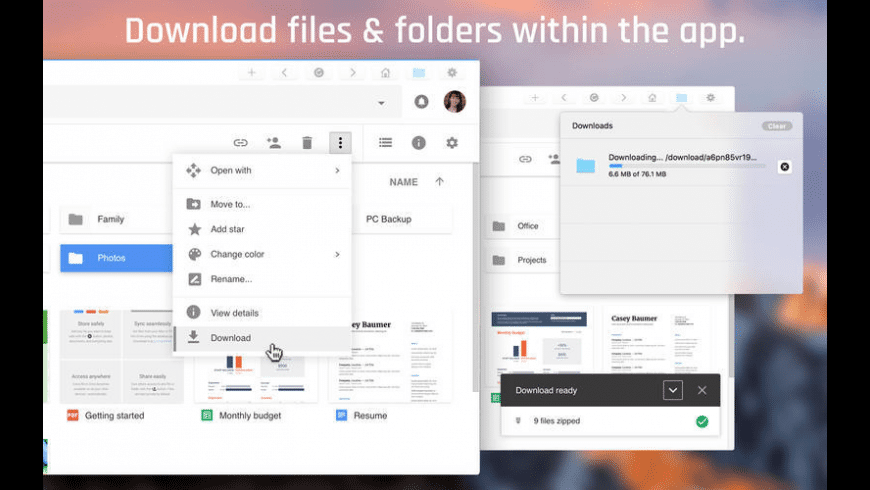Choose Add star from the menu
Image resolution: width=870 pixels, height=490 pixels.
[262, 229]
